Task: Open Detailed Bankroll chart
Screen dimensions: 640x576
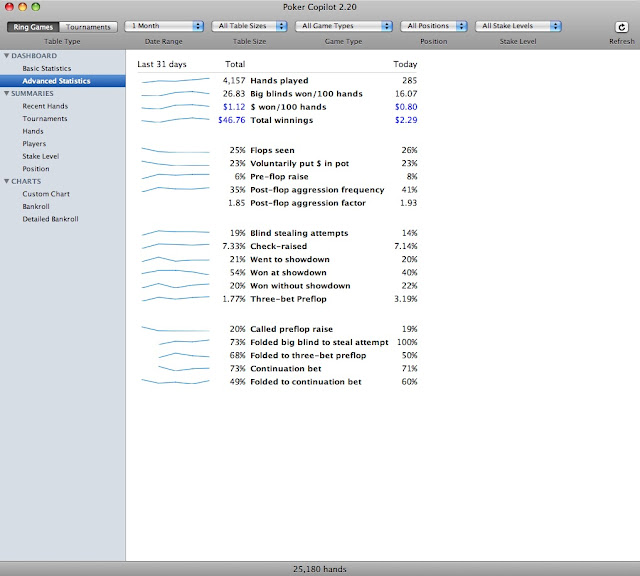Action: click(51, 219)
